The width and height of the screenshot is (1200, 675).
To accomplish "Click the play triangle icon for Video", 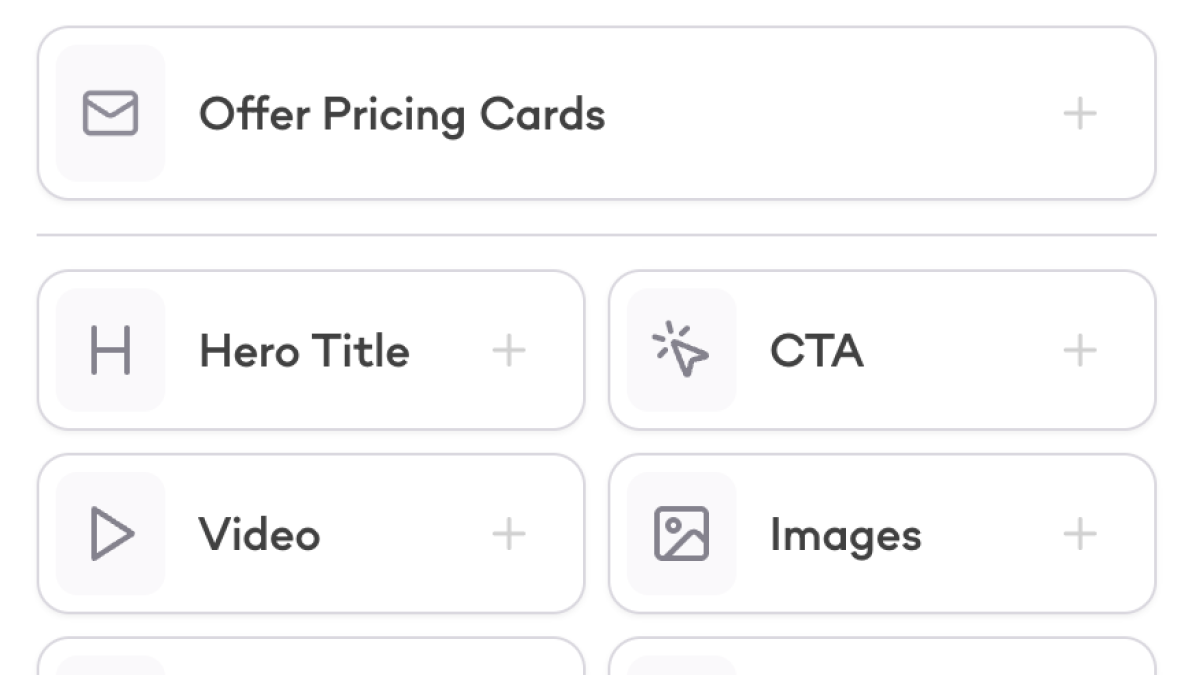I will pyautogui.click(x=110, y=534).
